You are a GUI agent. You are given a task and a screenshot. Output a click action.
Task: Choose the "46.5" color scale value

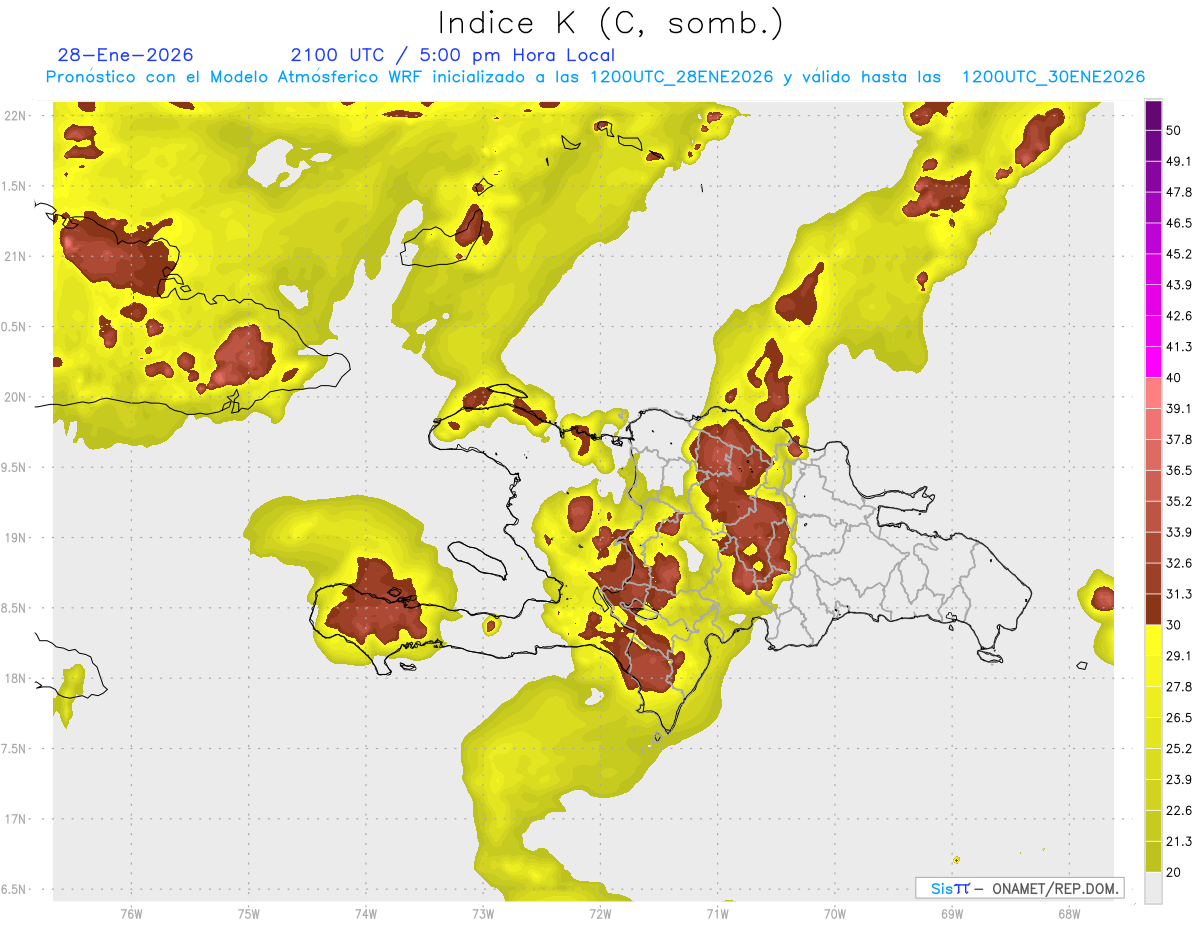click(x=1179, y=223)
